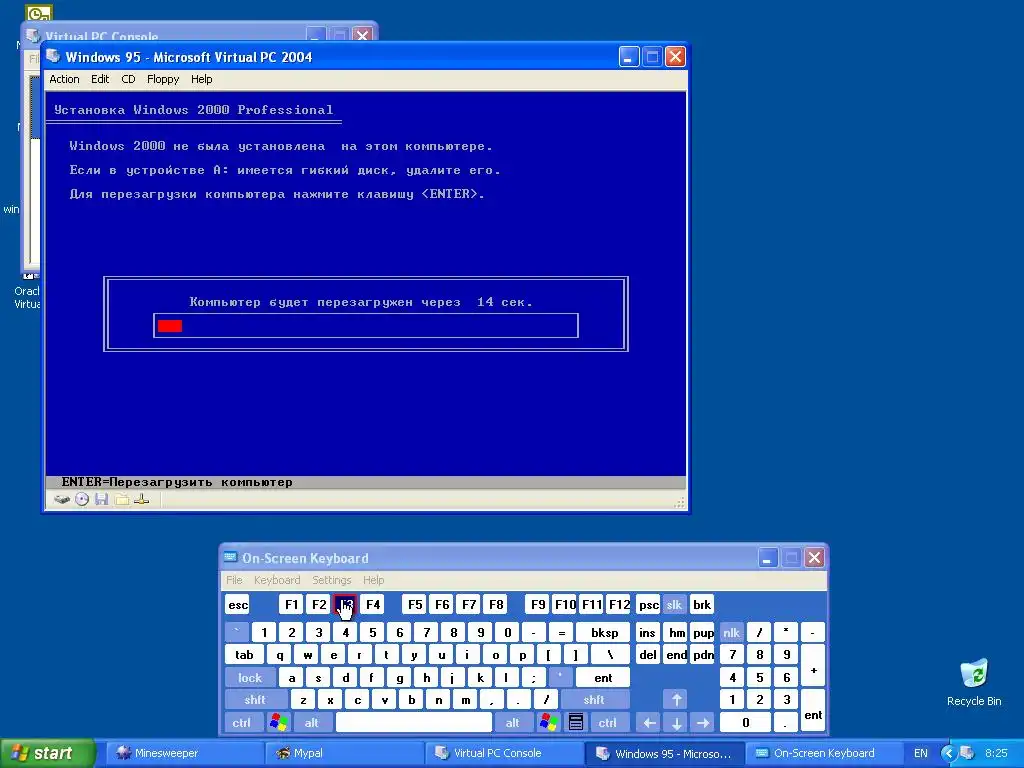1024x768 pixels.
Task: Click the bksp key
Action: (x=604, y=632)
